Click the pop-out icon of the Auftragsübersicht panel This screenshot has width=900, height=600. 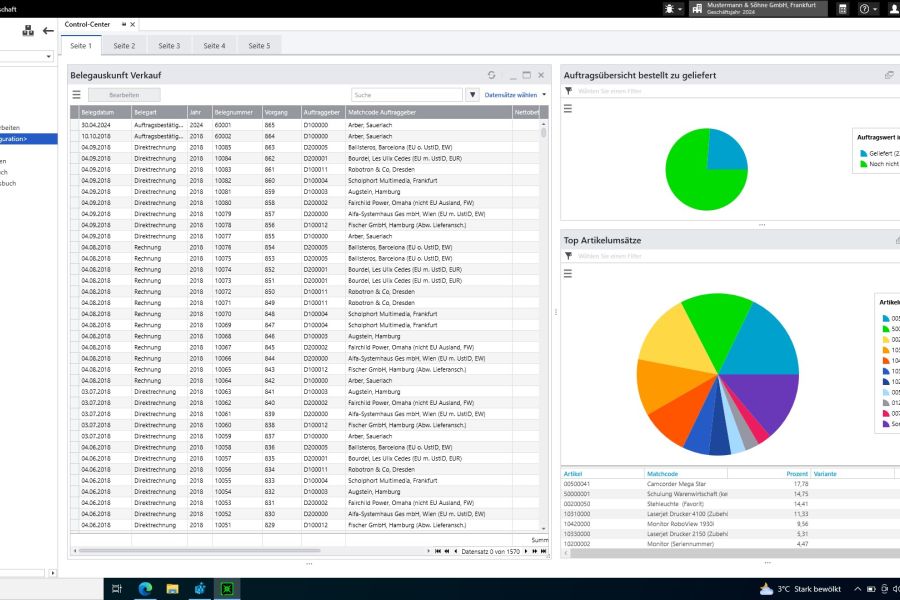889,75
